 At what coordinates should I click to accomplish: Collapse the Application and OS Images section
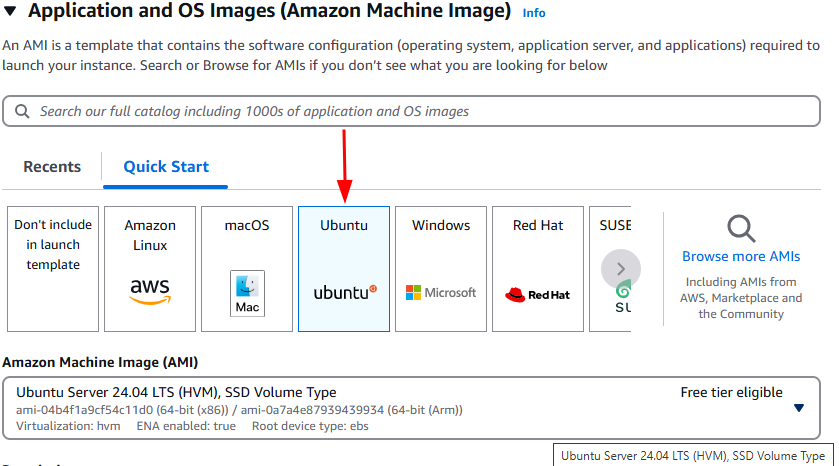pos(10,13)
